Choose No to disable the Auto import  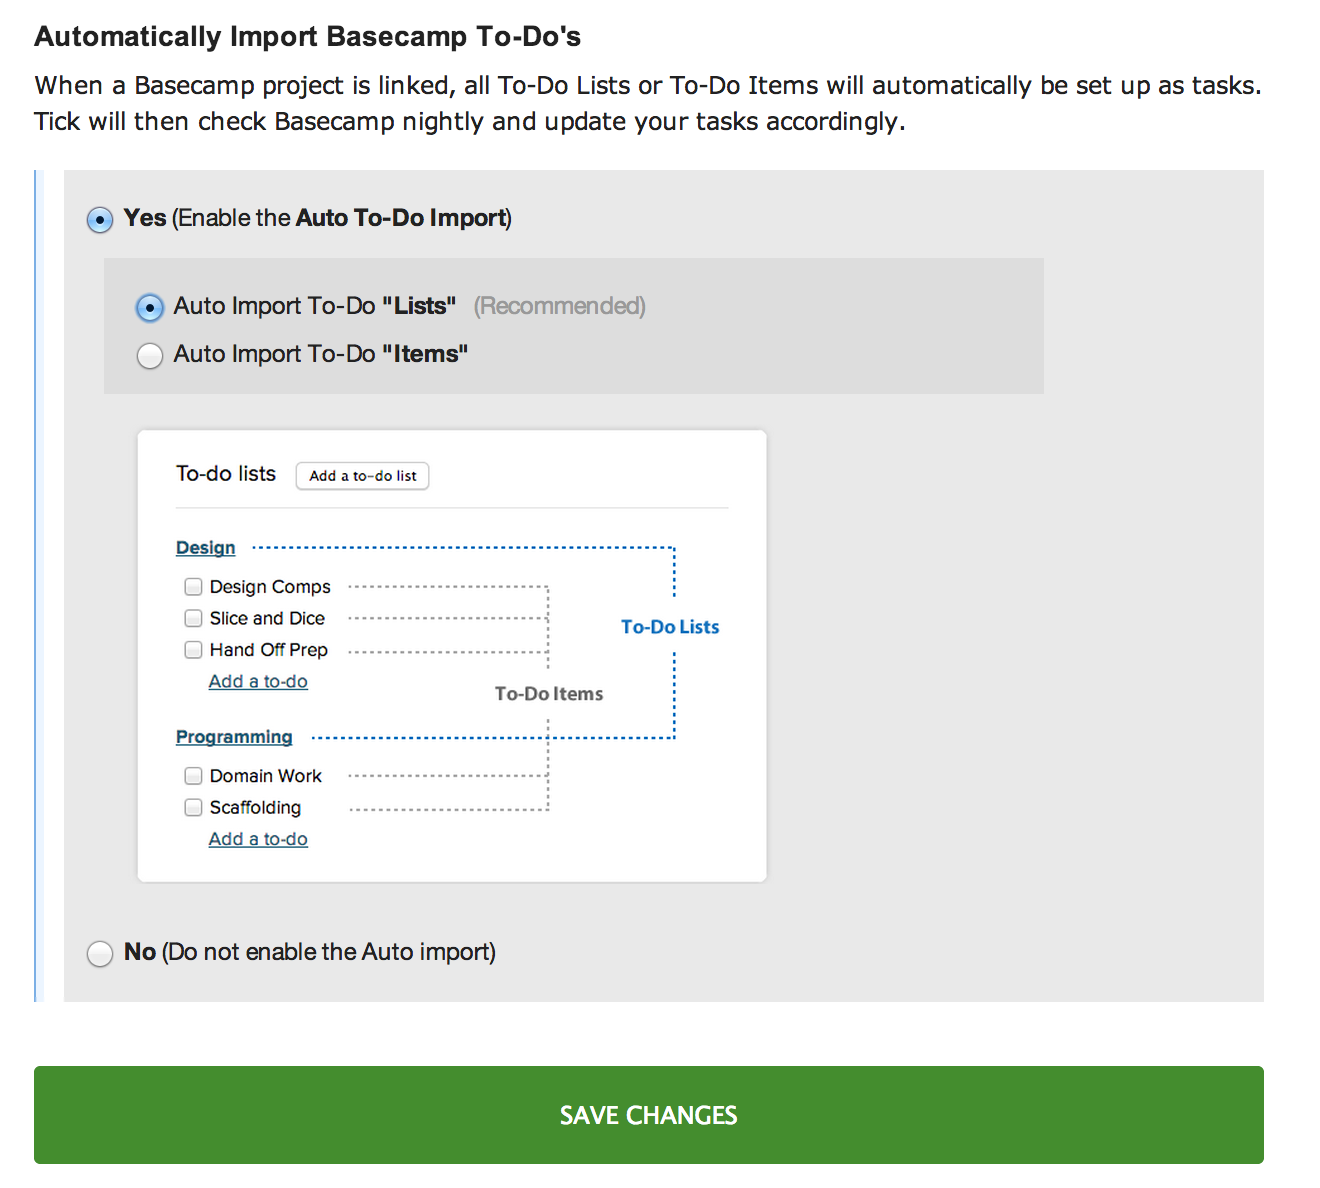coord(100,953)
